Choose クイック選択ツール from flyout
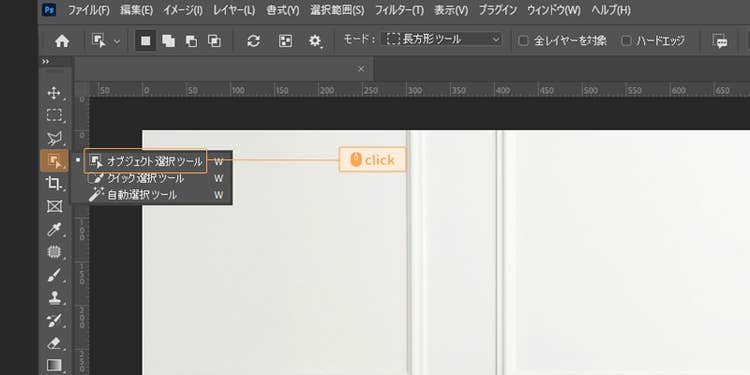Image resolution: width=750 pixels, height=375 pixels. coord(152,178)
